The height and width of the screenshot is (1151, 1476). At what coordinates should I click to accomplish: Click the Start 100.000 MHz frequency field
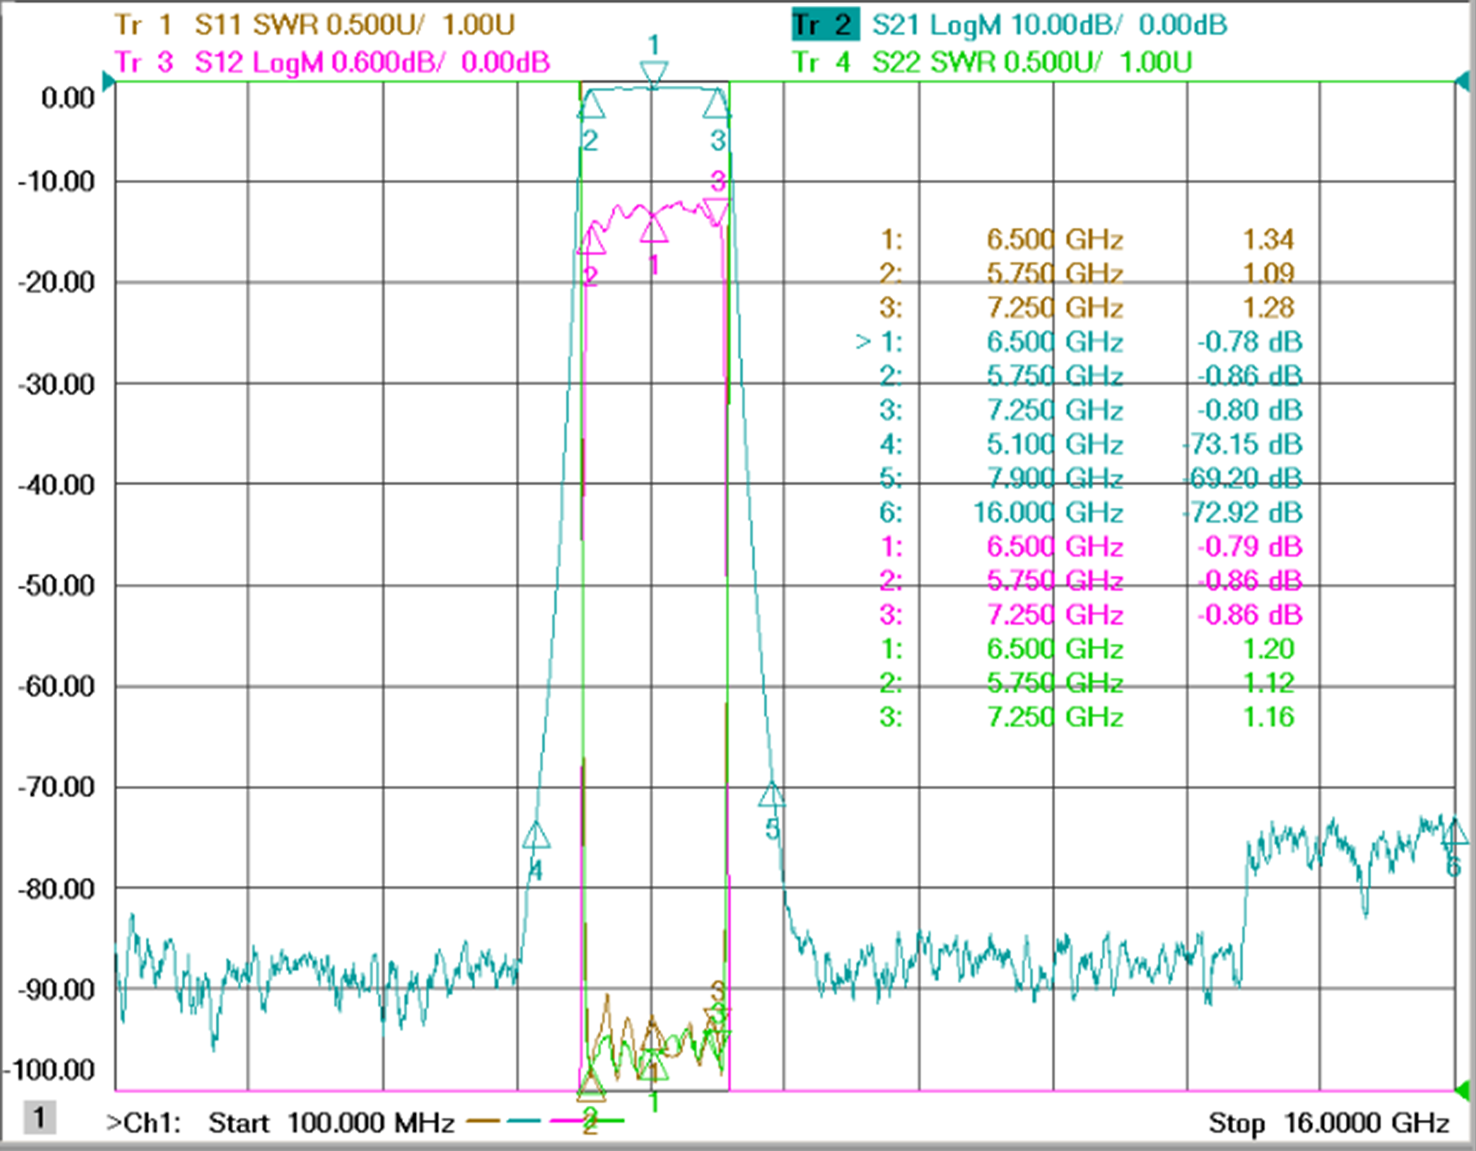coord(331,1123)
